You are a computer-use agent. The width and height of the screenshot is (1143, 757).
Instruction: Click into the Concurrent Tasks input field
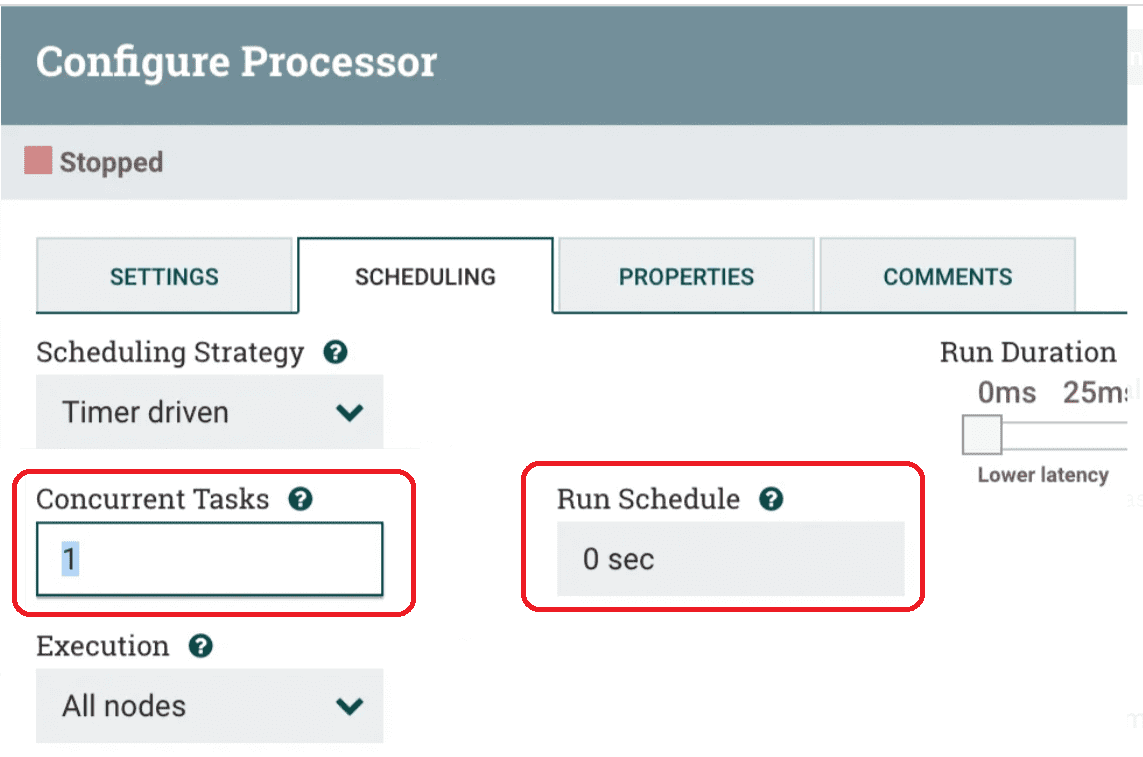[209, 559]
